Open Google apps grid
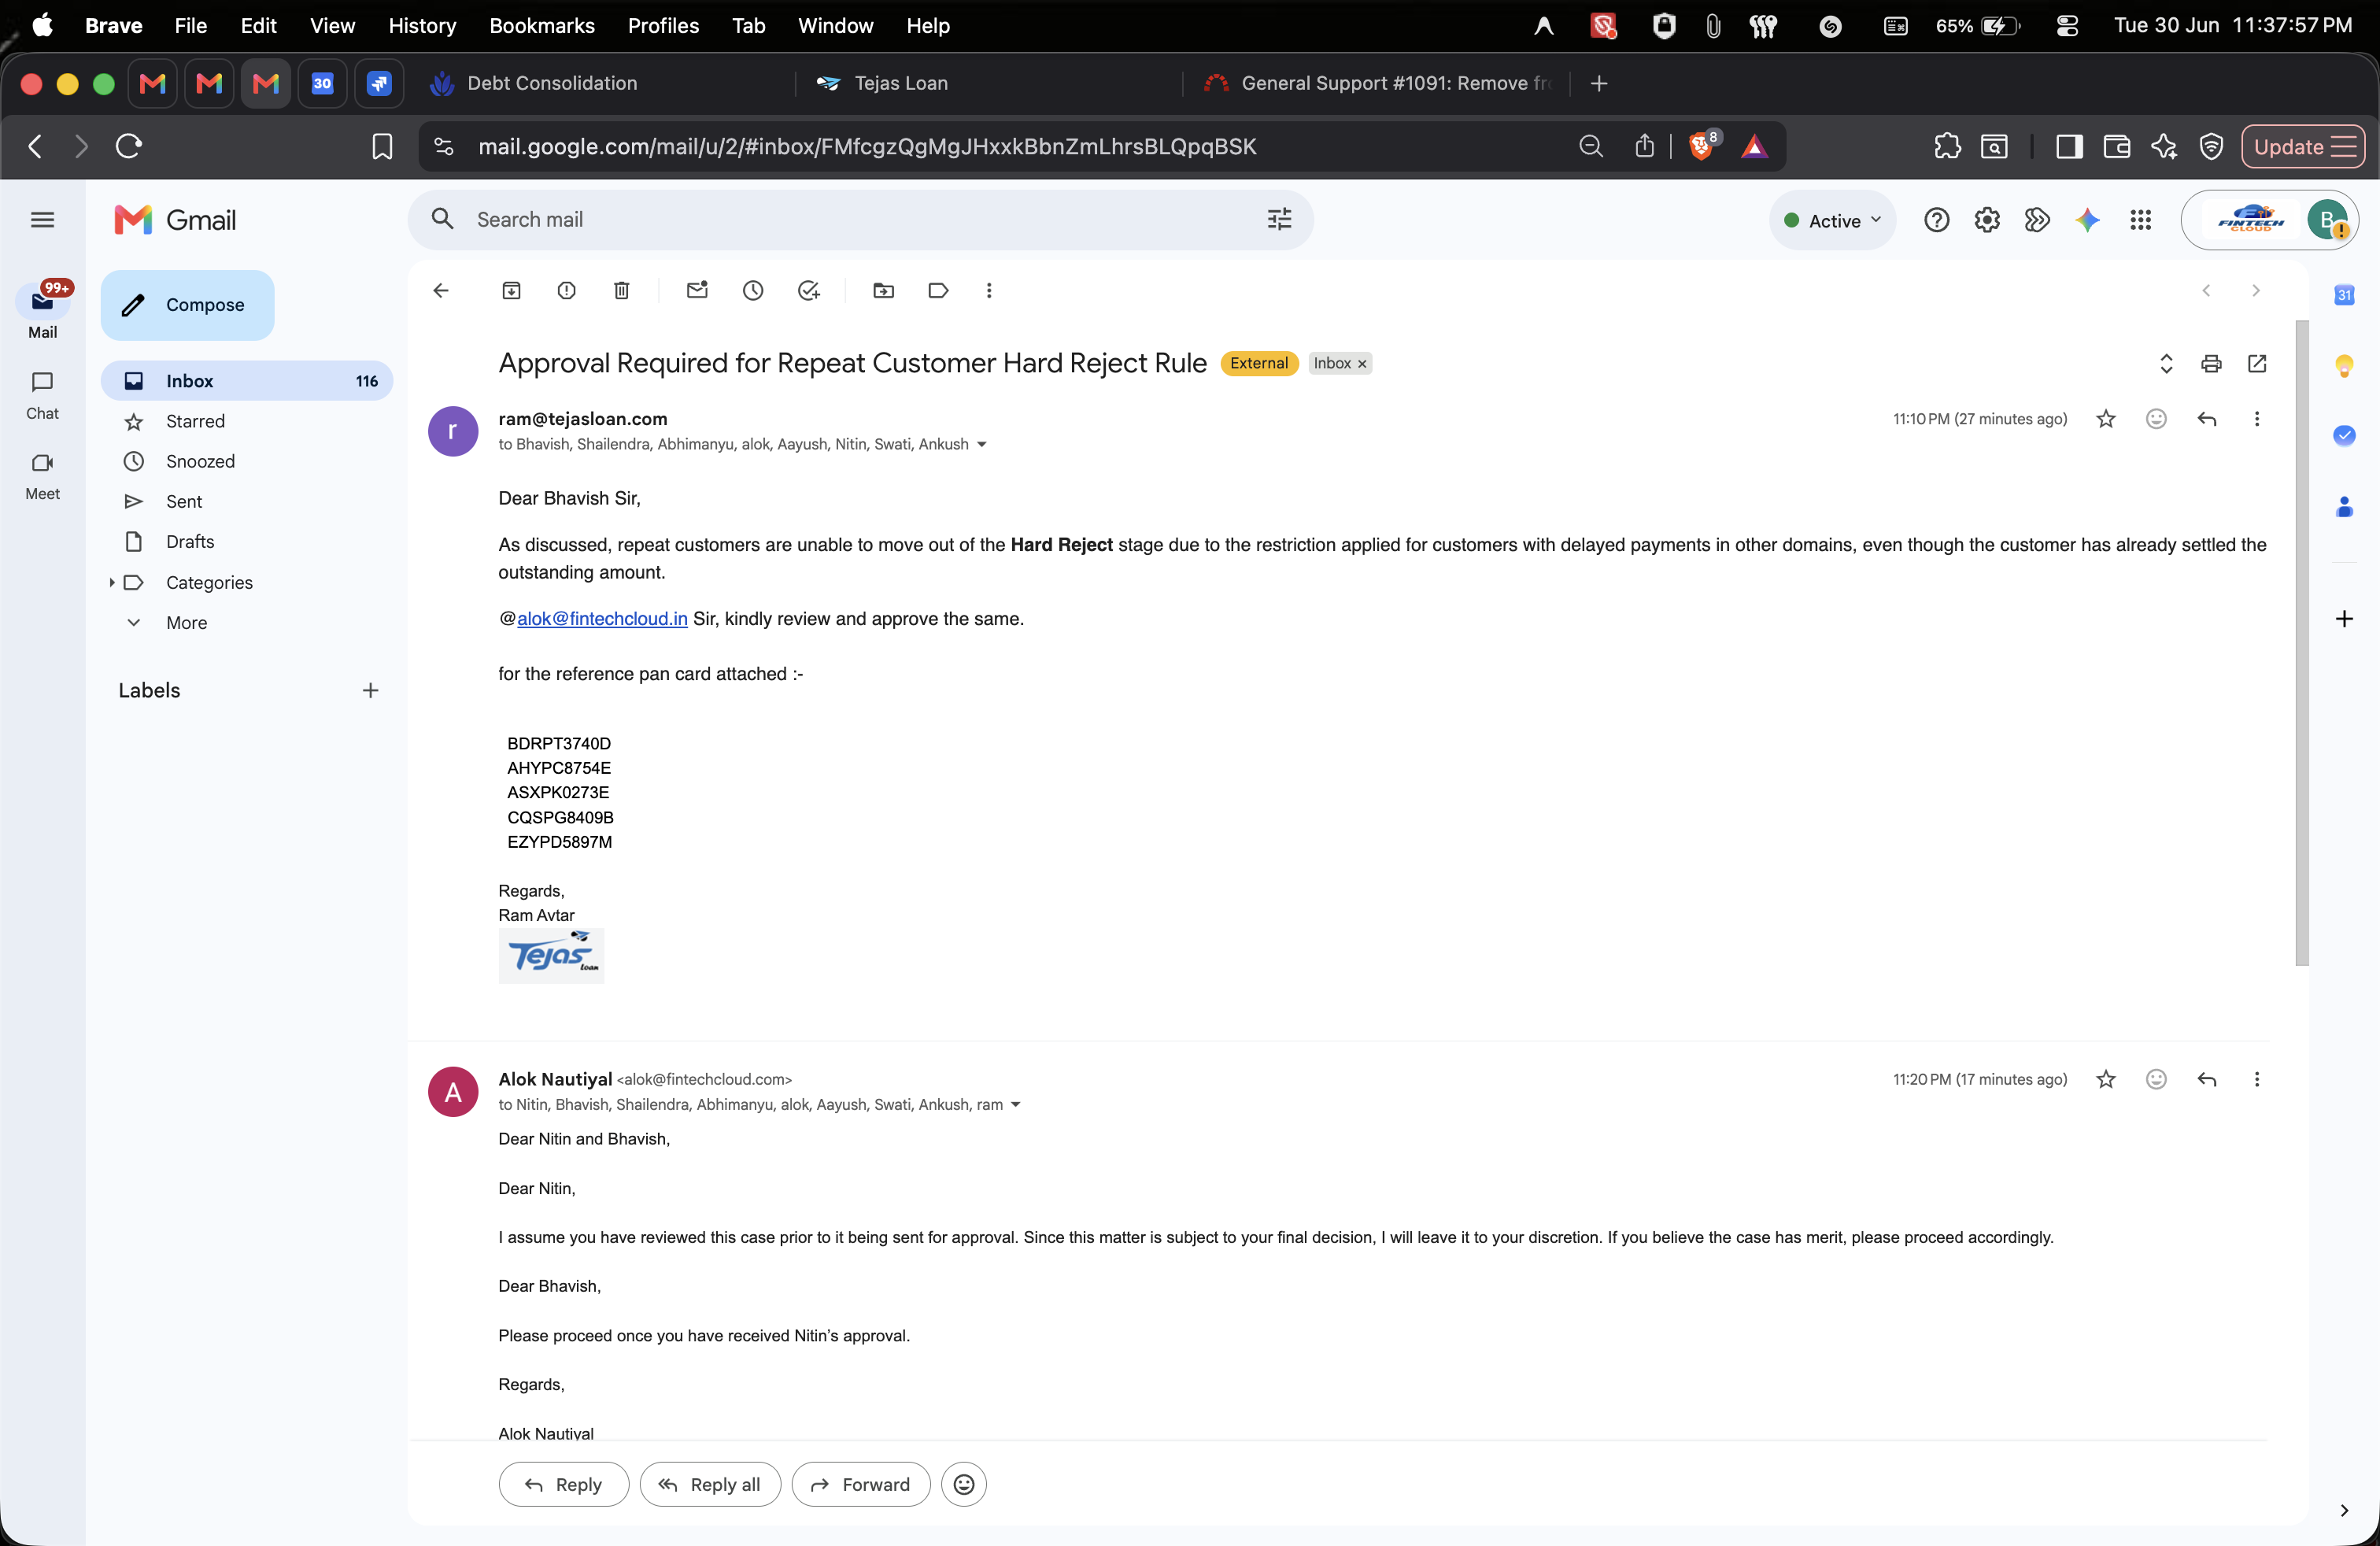Image resolution: width=2380 pixels, height=1546 pixels. click(2140, 220)
